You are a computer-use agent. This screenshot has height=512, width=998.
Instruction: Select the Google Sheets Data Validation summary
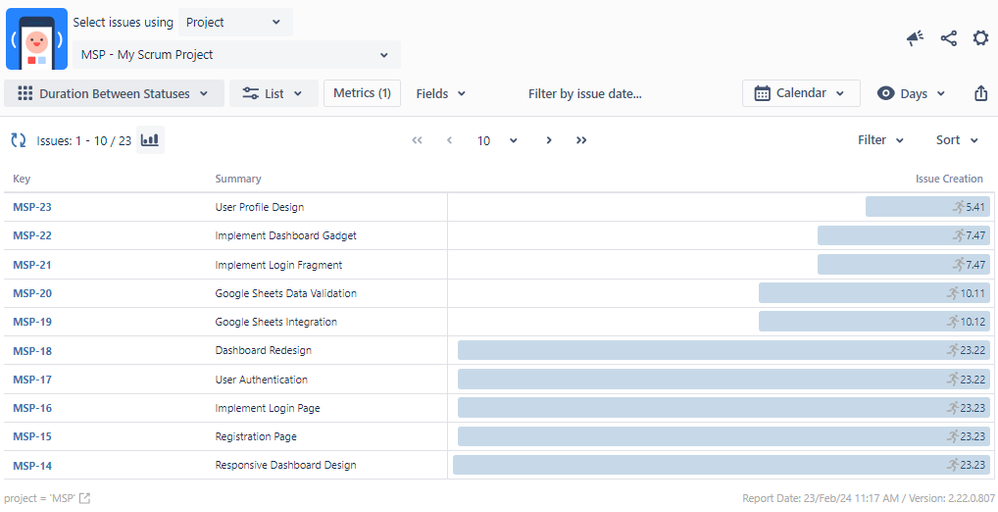286,294
